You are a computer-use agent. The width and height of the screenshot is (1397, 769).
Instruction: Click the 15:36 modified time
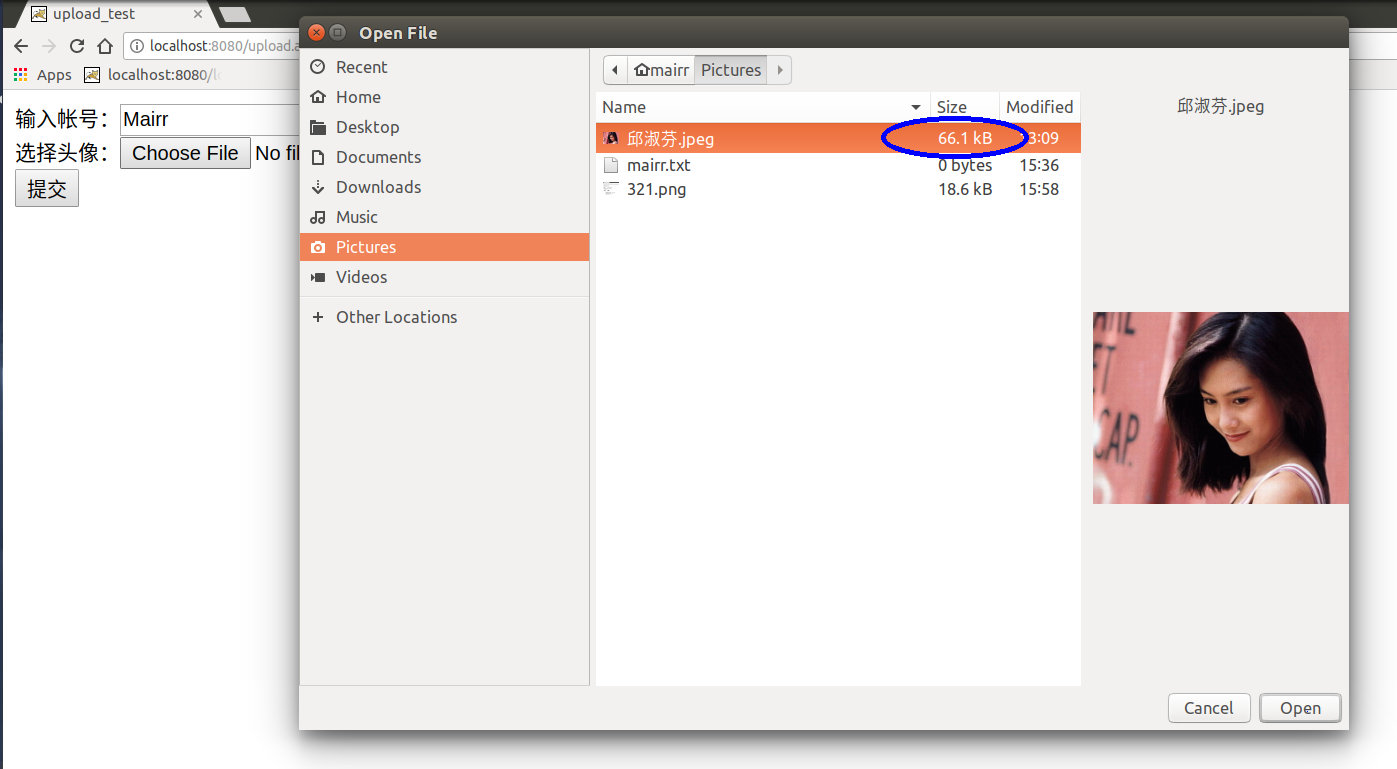click(x=1039, y=165)
